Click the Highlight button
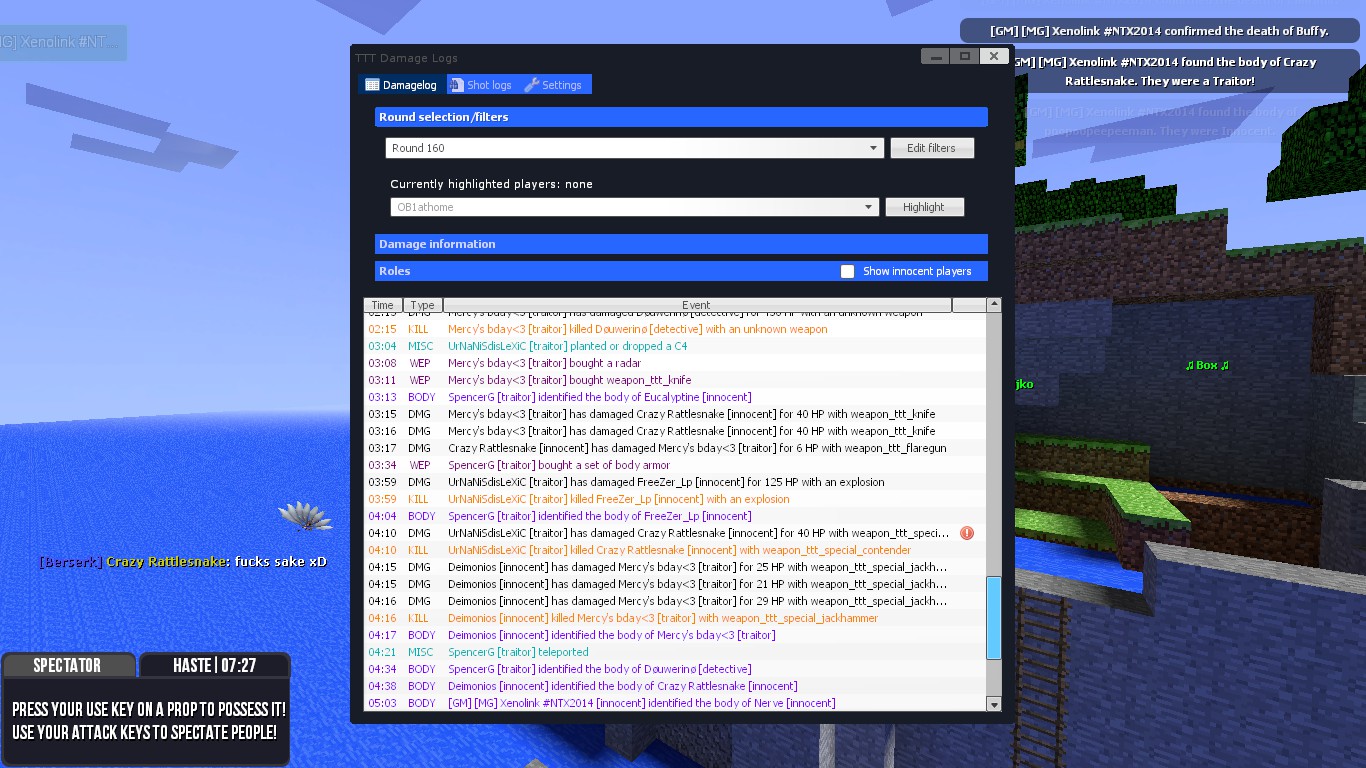 click(x=924, y=207)
